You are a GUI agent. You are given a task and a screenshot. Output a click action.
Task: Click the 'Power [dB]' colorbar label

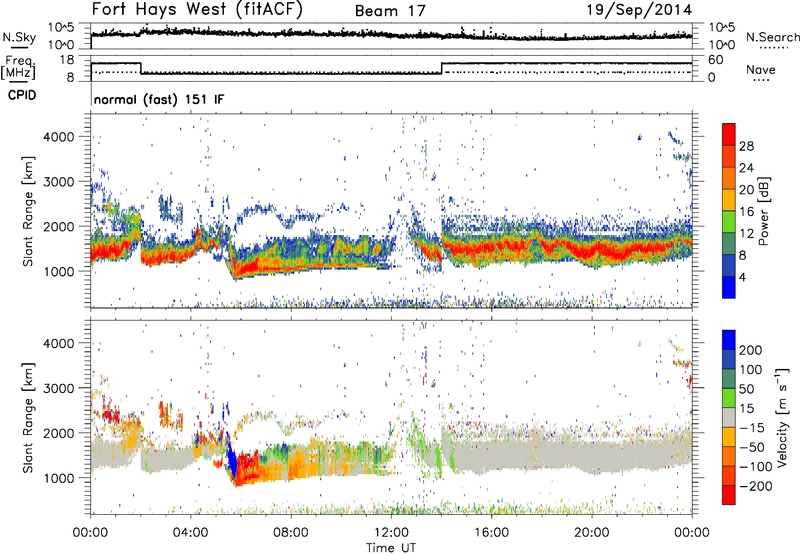pos(763,211)
